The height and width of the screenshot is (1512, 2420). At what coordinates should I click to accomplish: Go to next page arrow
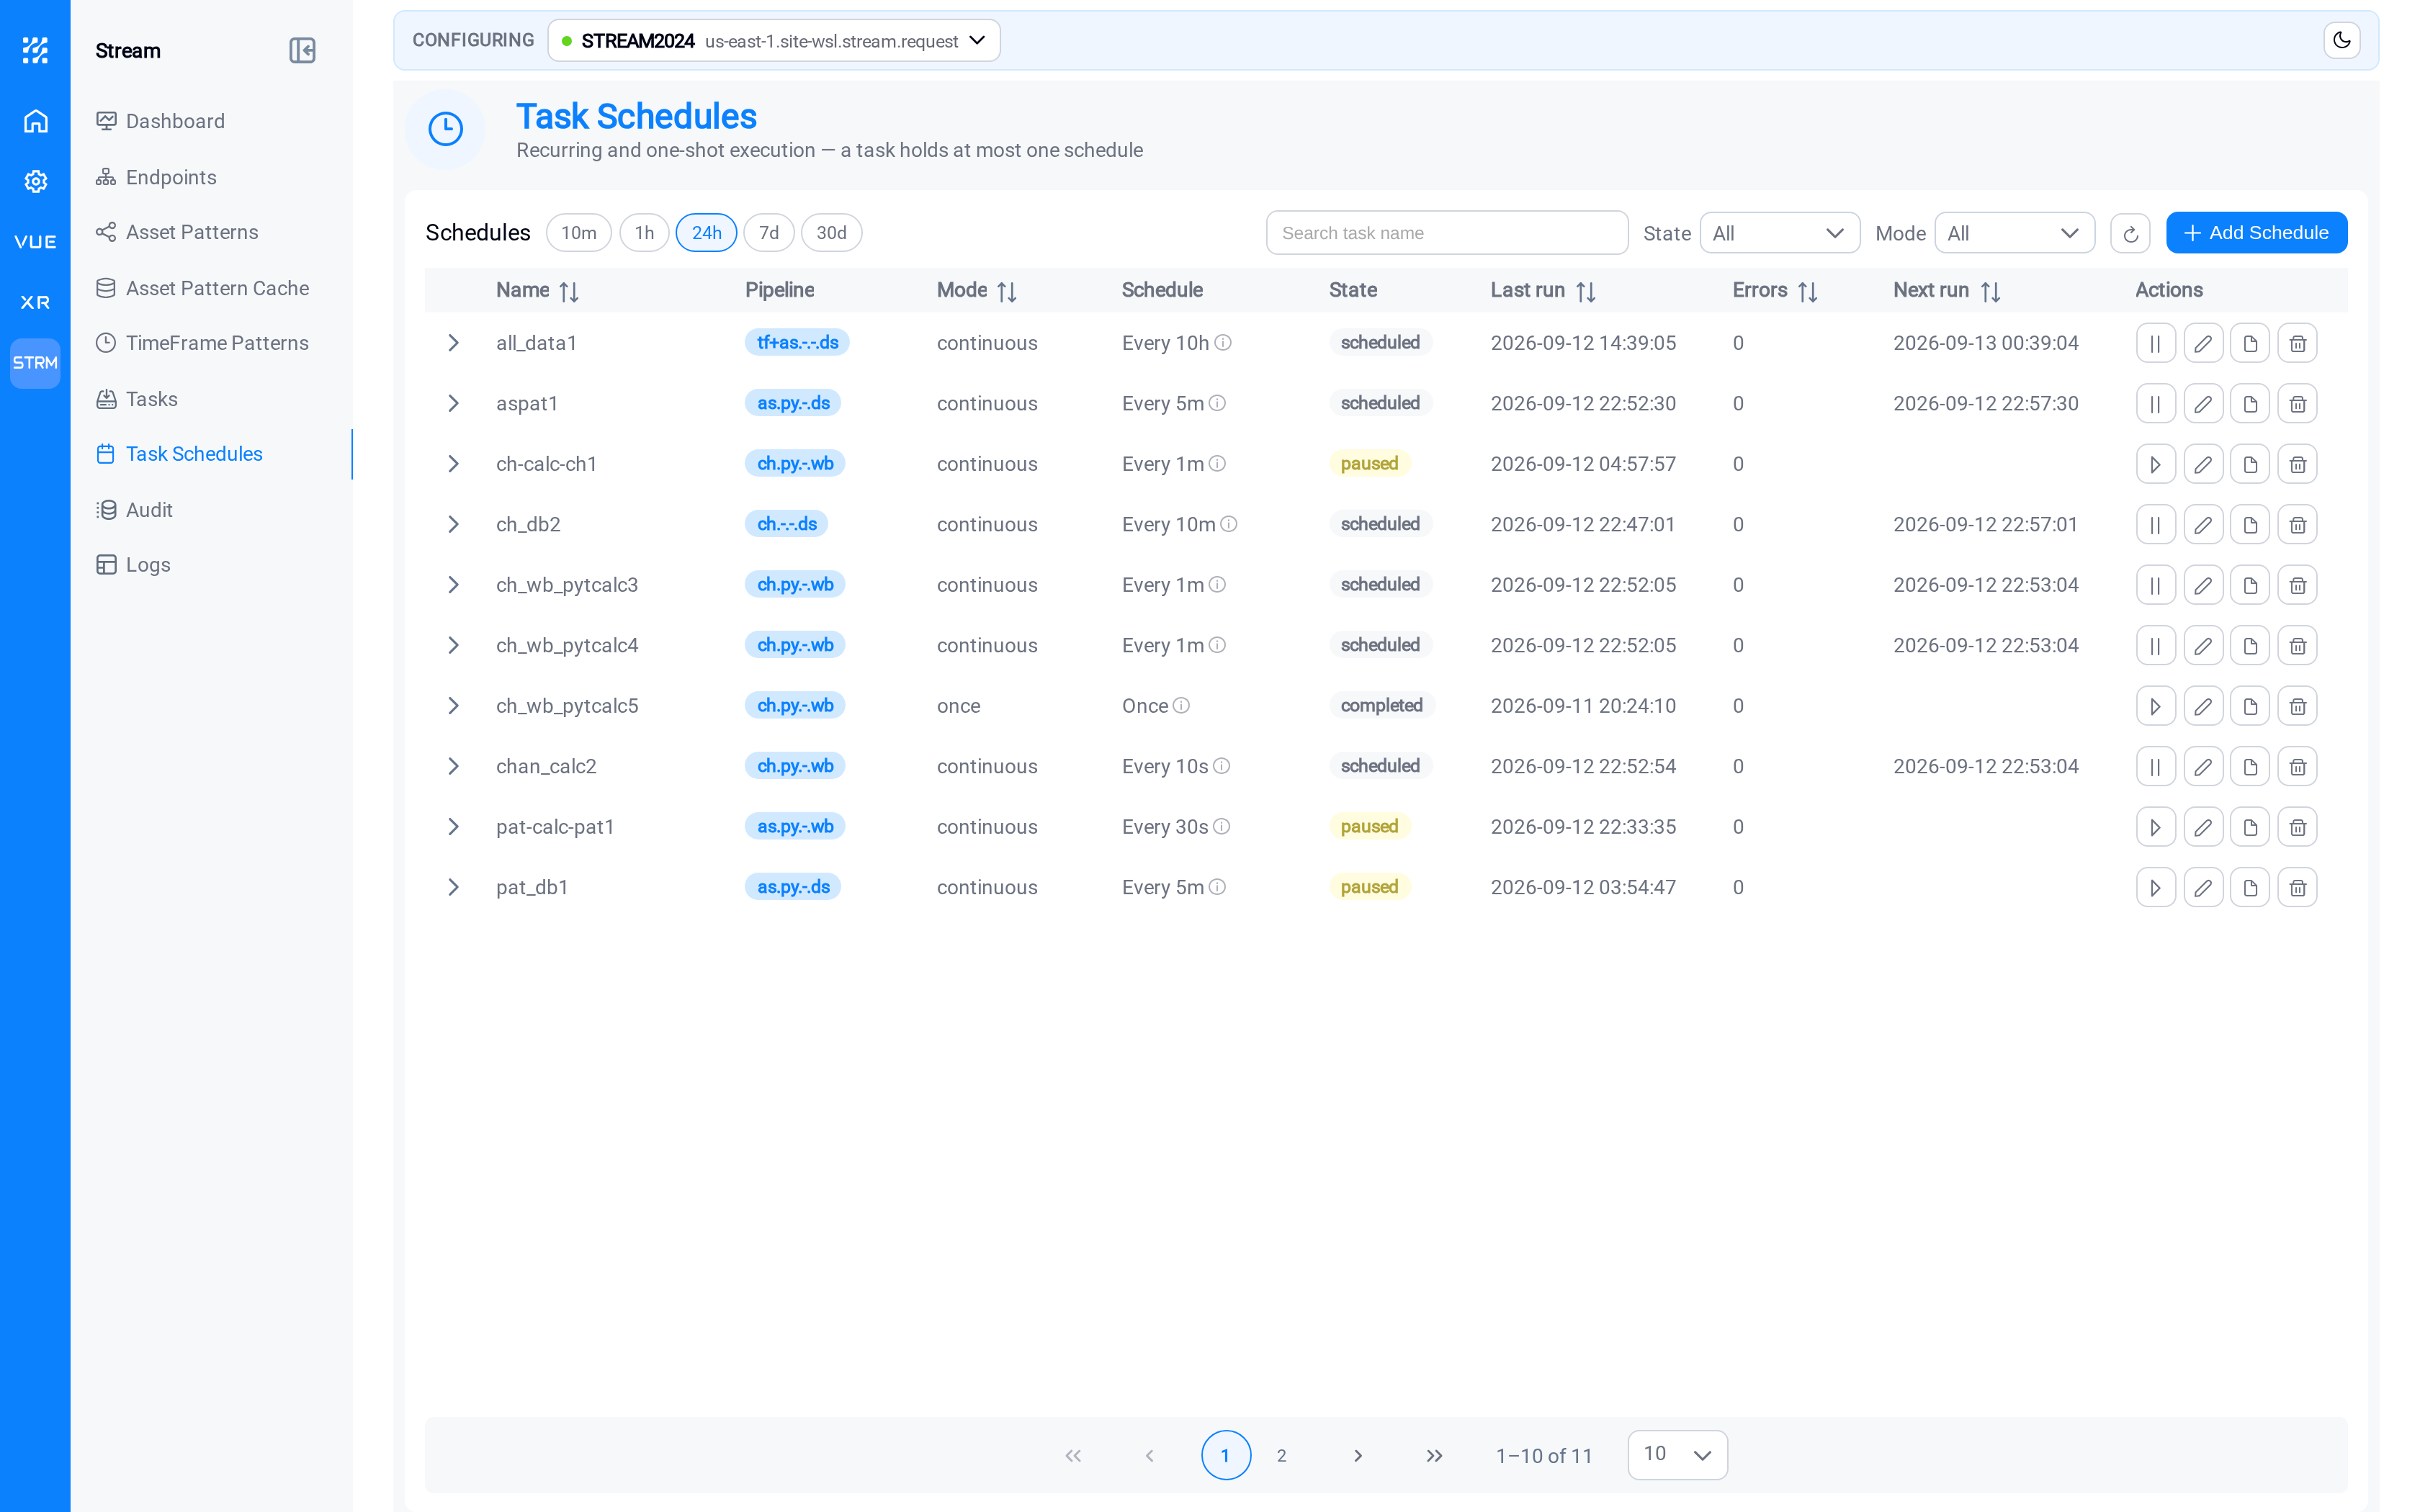point(1357,1456)
